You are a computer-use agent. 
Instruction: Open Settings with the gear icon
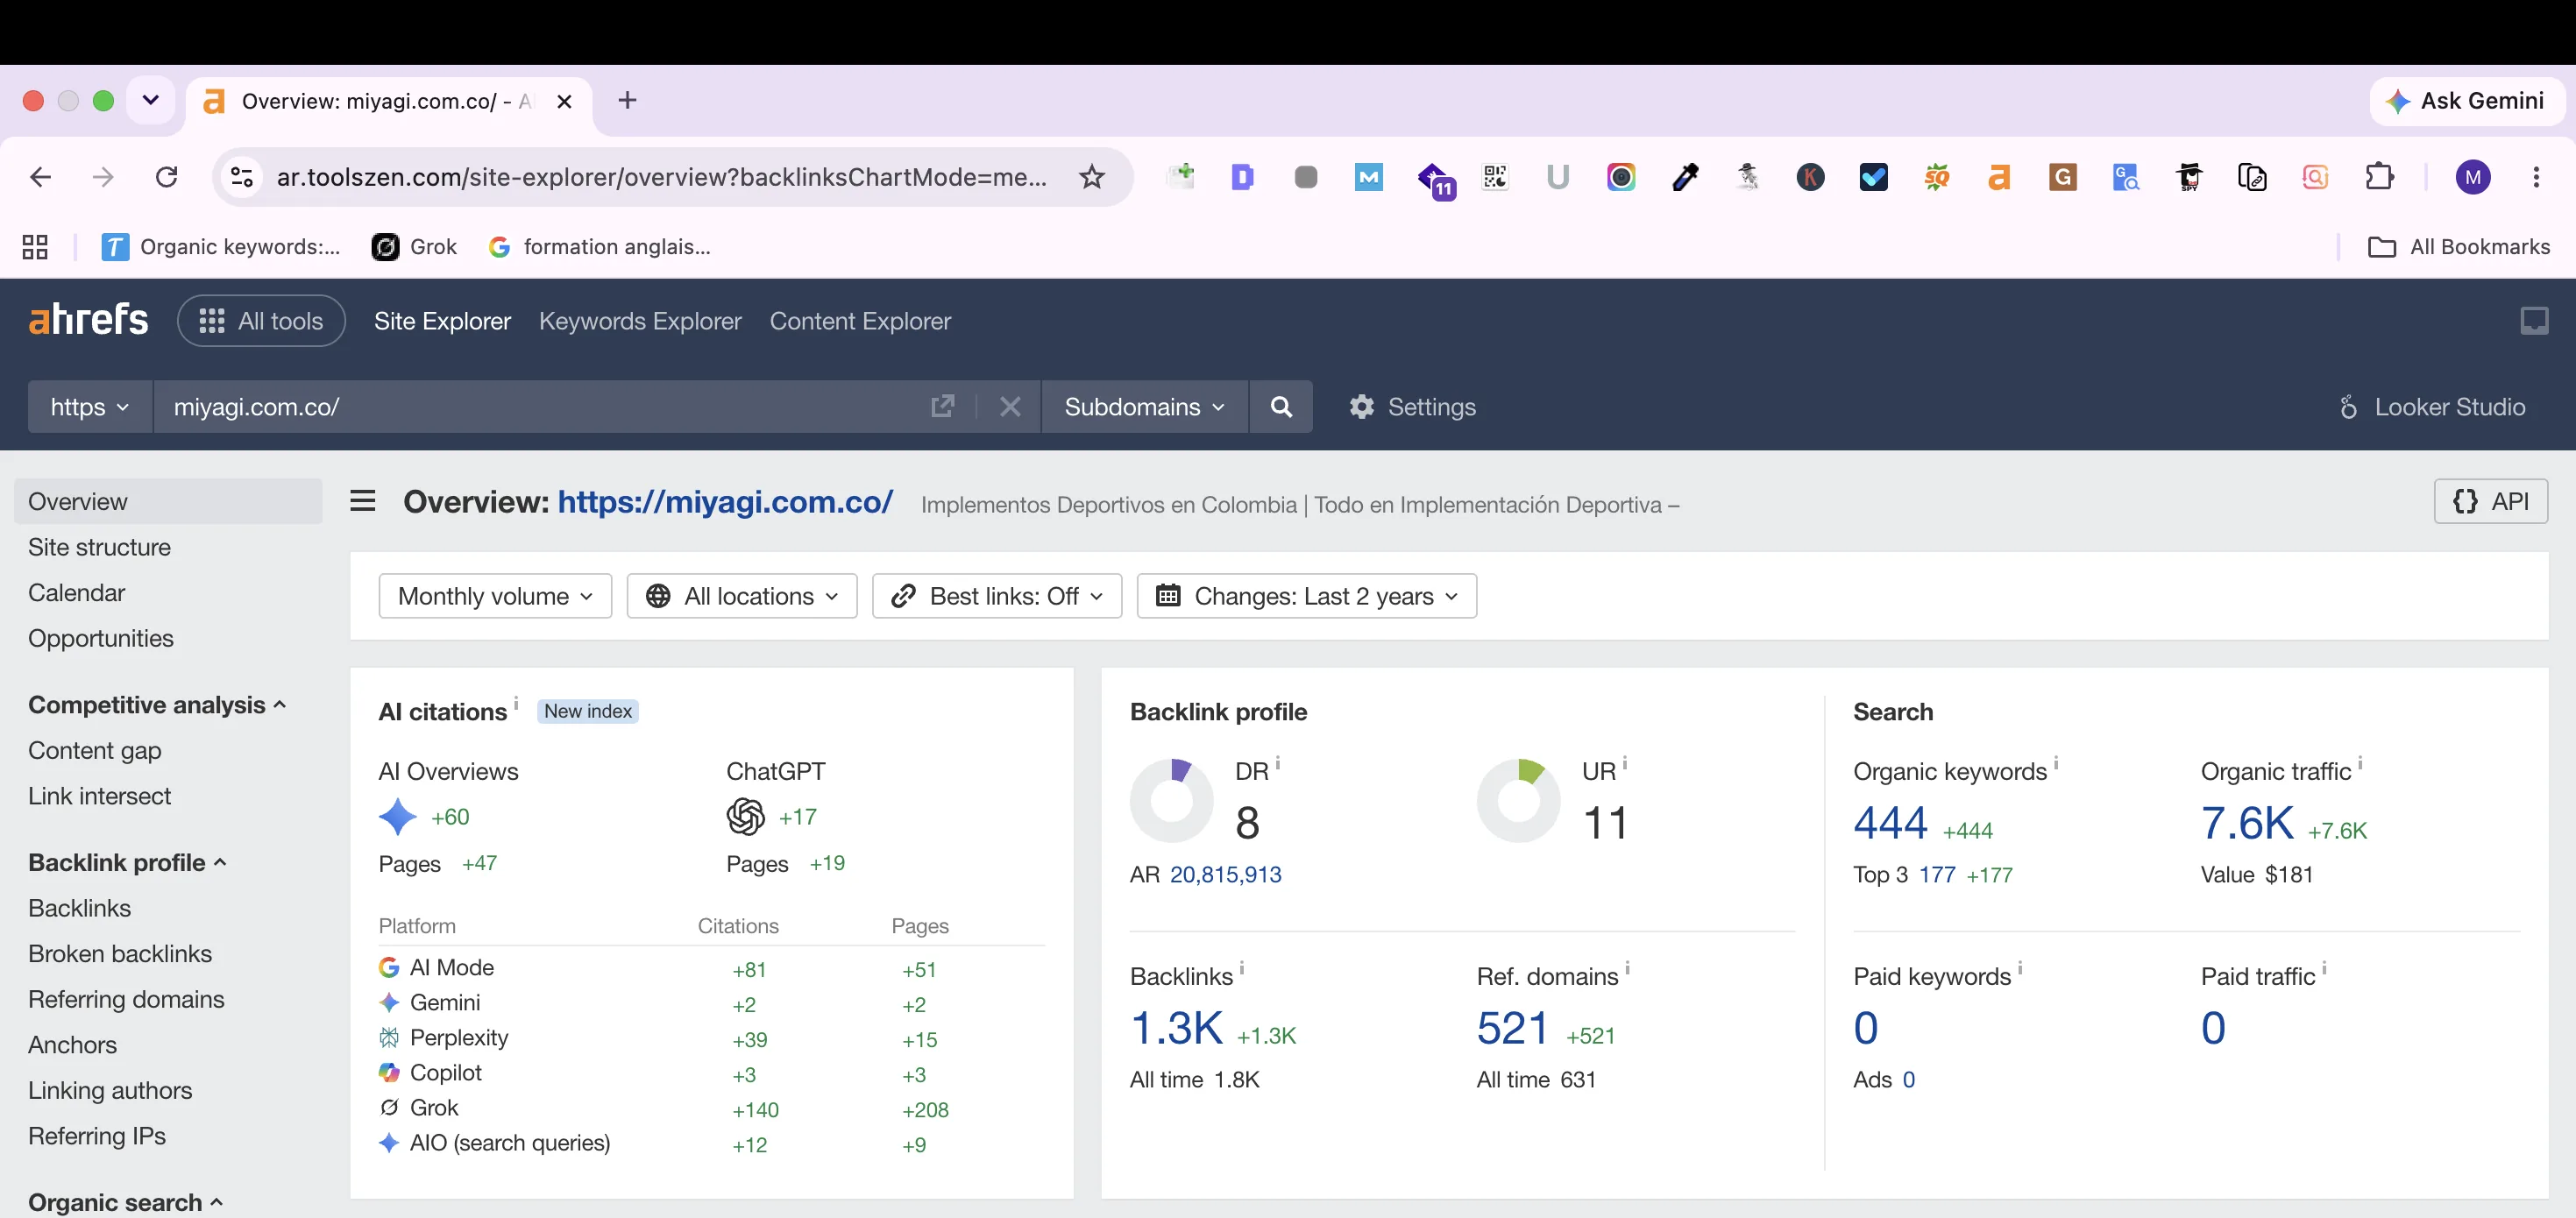pos(1411,407)
